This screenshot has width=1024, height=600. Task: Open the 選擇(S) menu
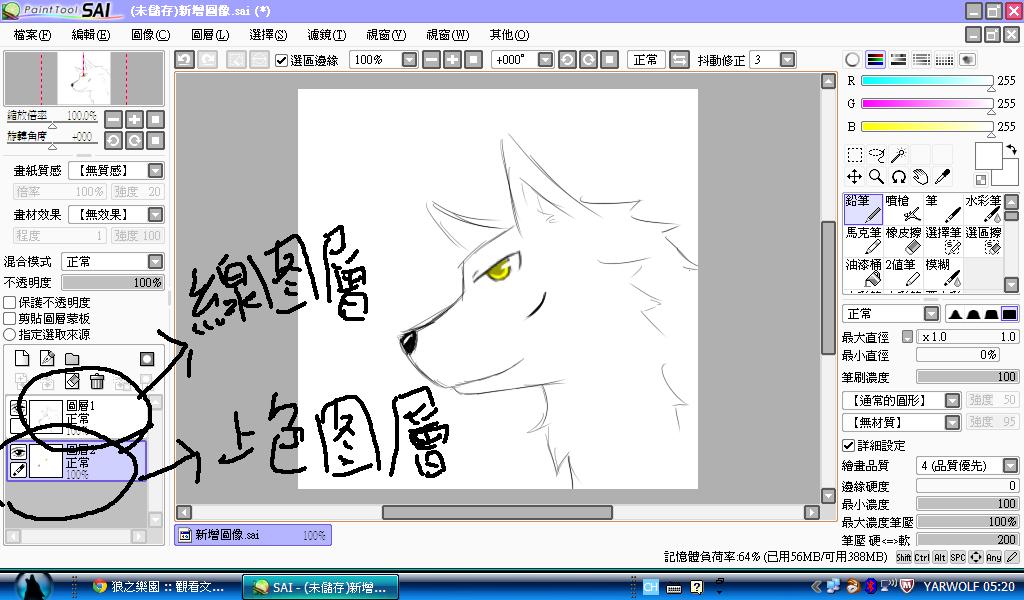268,35
